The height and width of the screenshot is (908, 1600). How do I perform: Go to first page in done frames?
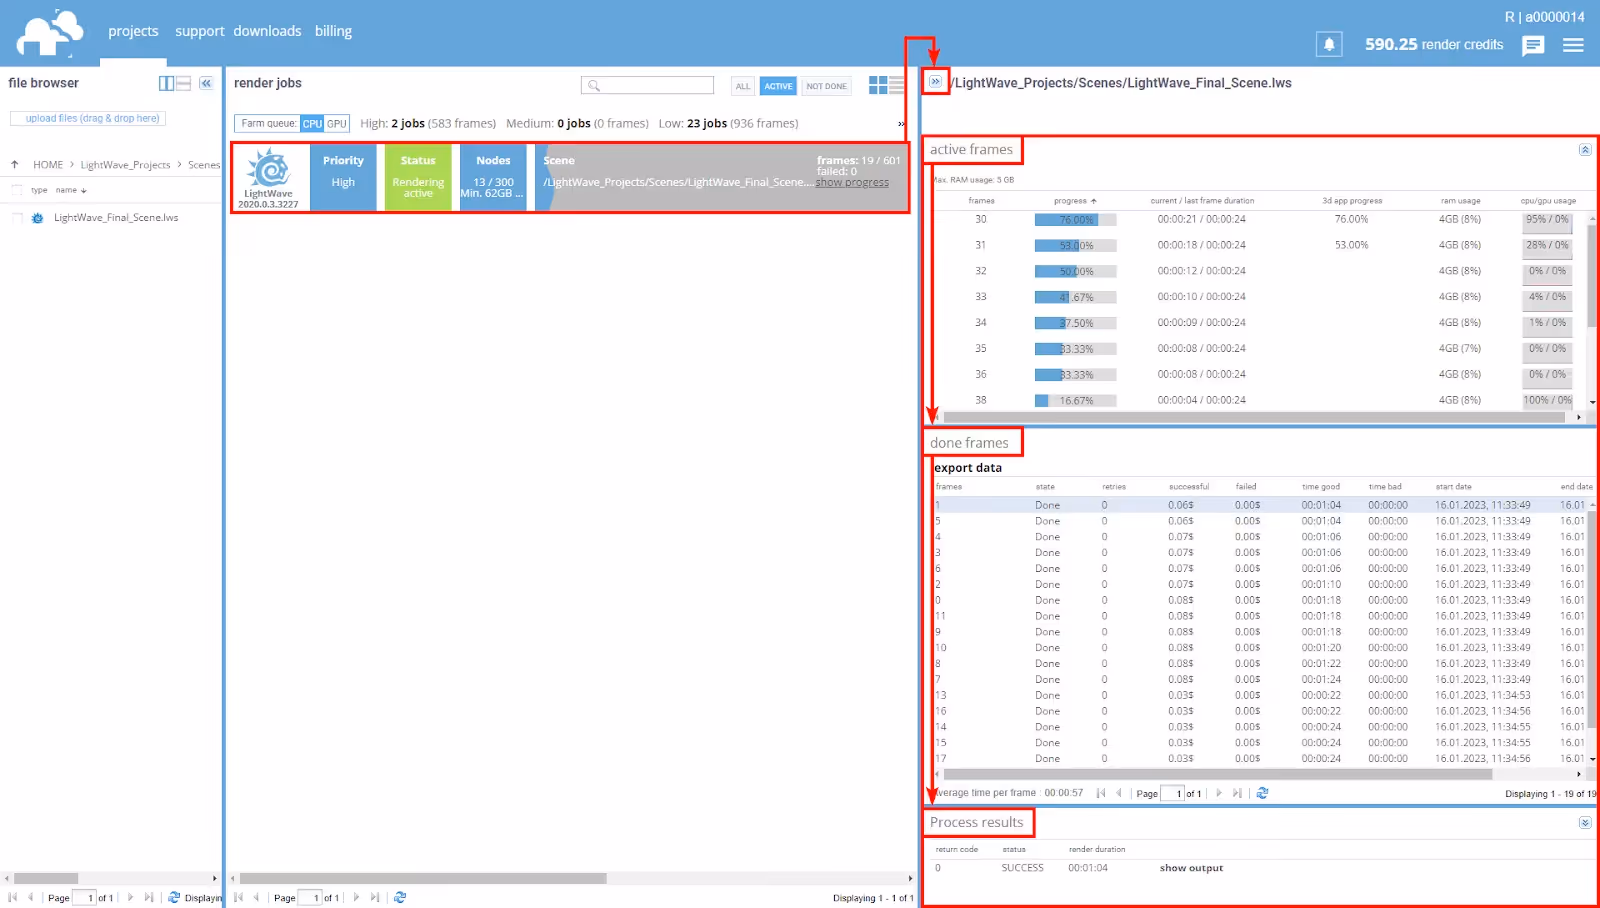point(1101,793)
